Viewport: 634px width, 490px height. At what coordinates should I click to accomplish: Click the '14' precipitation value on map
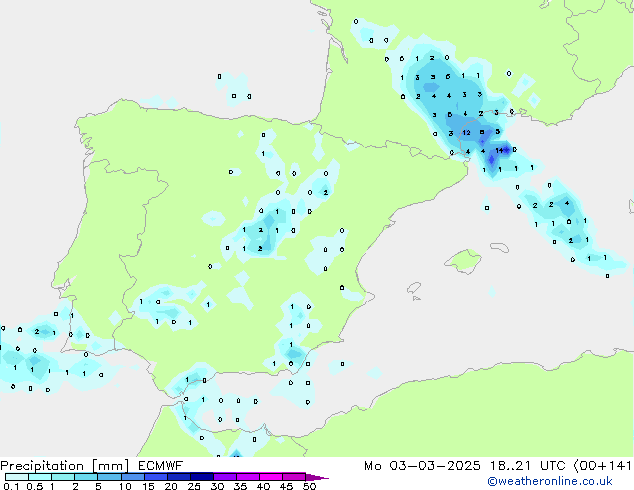(499, 150)
